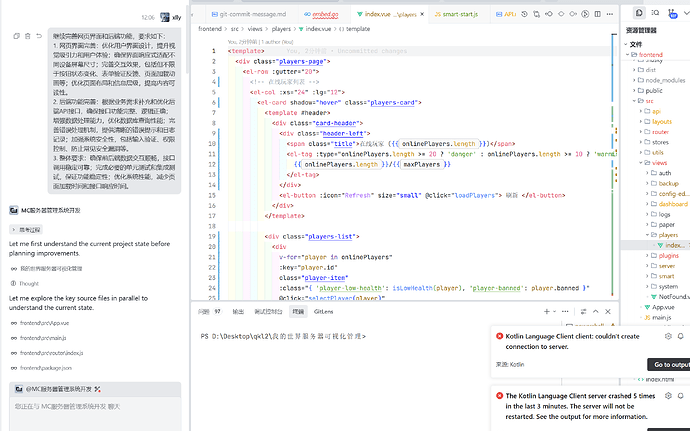This screenshot has width=690, height=431.
Task: Switch to git-commit-message.md tab
Action: [x=249, y=14]
